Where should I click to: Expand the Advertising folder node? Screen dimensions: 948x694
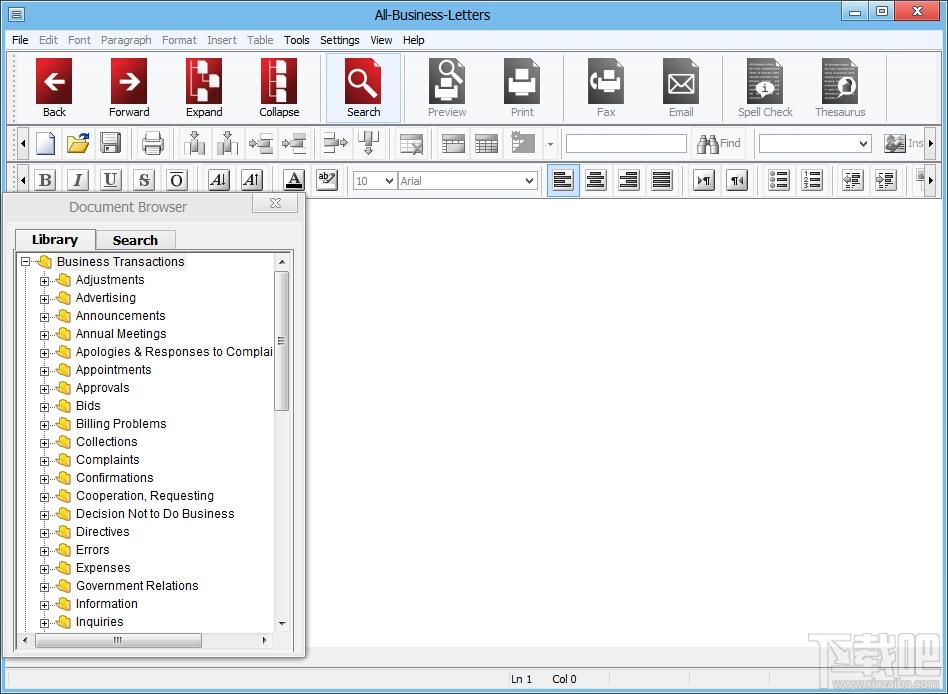(x=44, y=298)
